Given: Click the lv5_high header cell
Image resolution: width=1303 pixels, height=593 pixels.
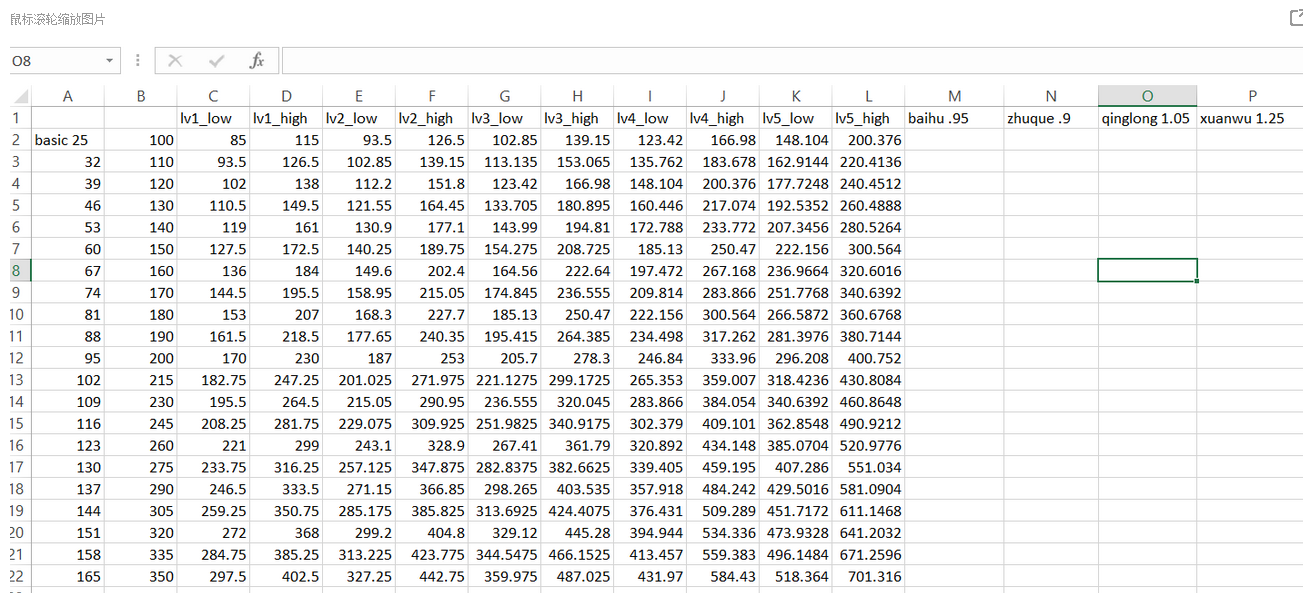Looking at the screenshot, I should 868,118.
